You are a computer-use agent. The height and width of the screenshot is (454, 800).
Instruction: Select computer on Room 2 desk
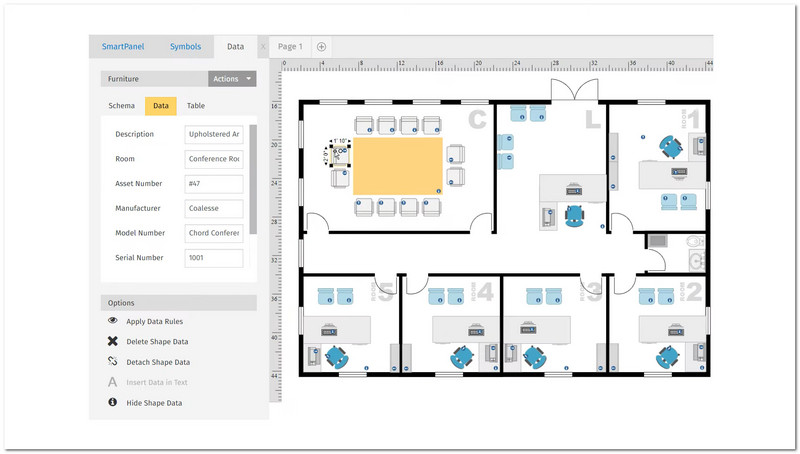coord(676,331)
